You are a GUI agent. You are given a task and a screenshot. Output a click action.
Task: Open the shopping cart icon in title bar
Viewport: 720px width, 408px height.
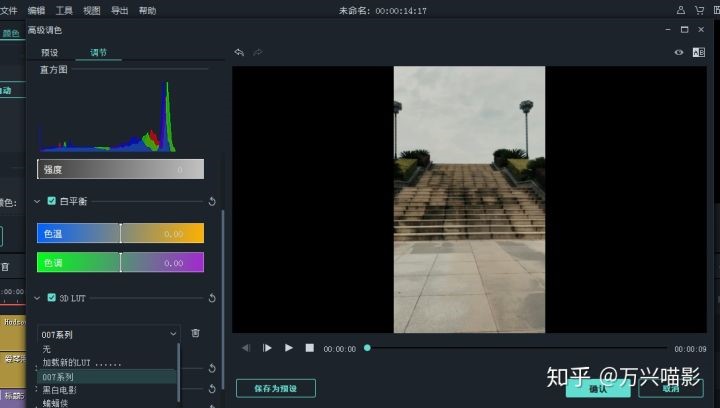[x=699, y=10]
